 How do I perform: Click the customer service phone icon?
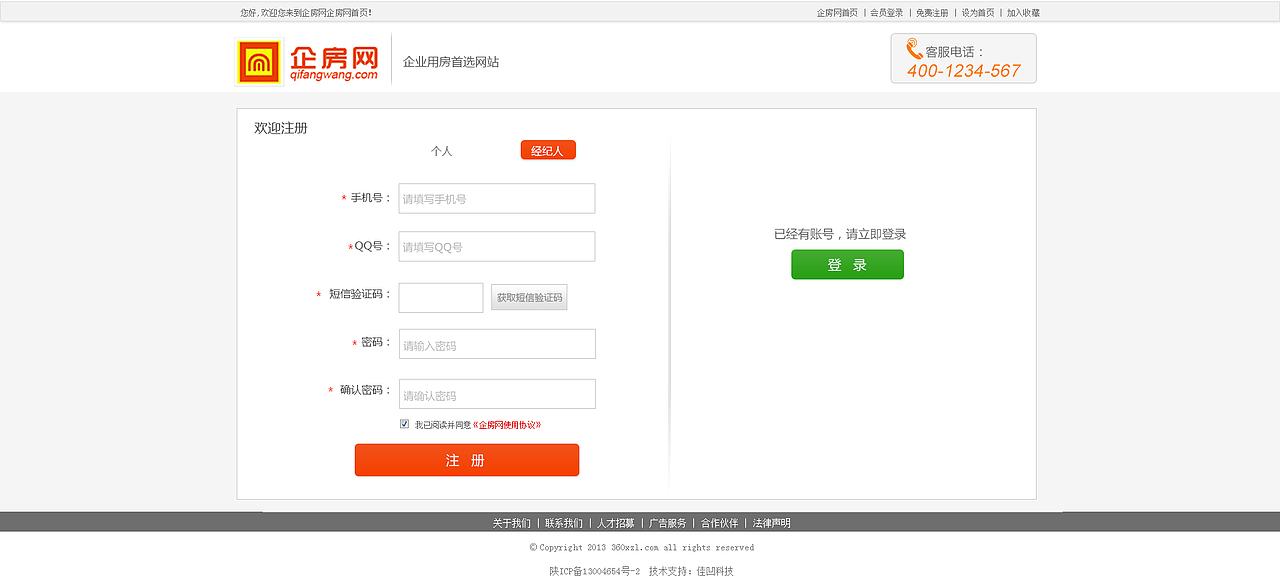(914, 49)
